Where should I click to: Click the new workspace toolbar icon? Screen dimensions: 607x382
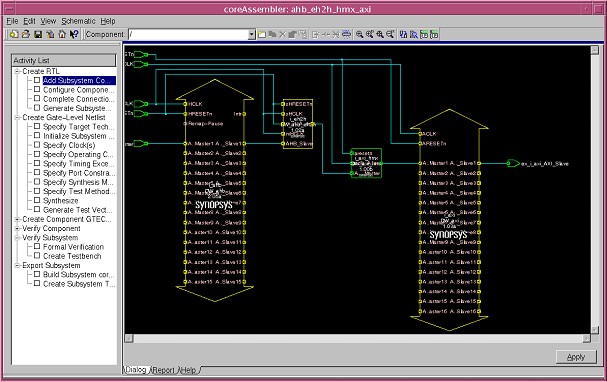point(14,34)
